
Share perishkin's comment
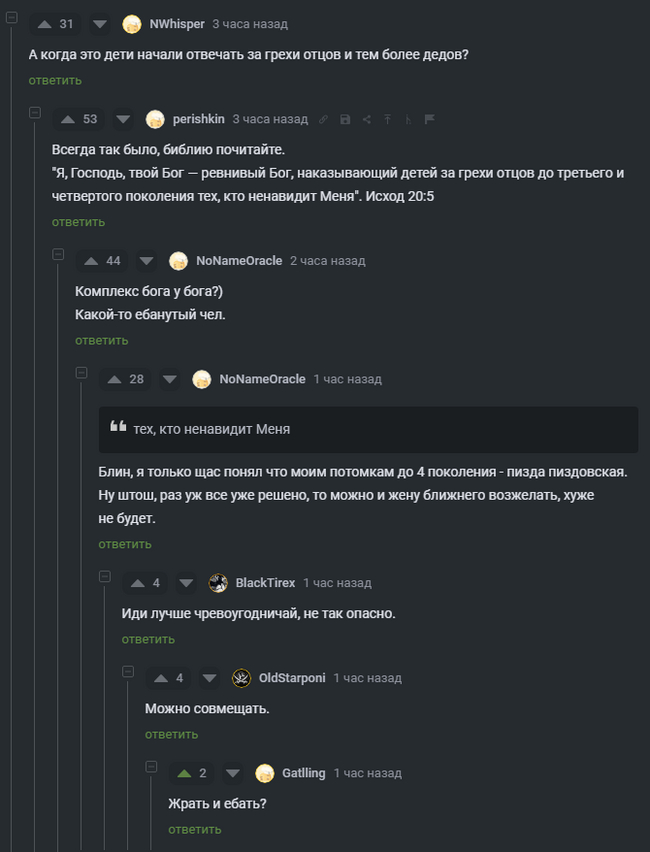(x=366, y=118)
